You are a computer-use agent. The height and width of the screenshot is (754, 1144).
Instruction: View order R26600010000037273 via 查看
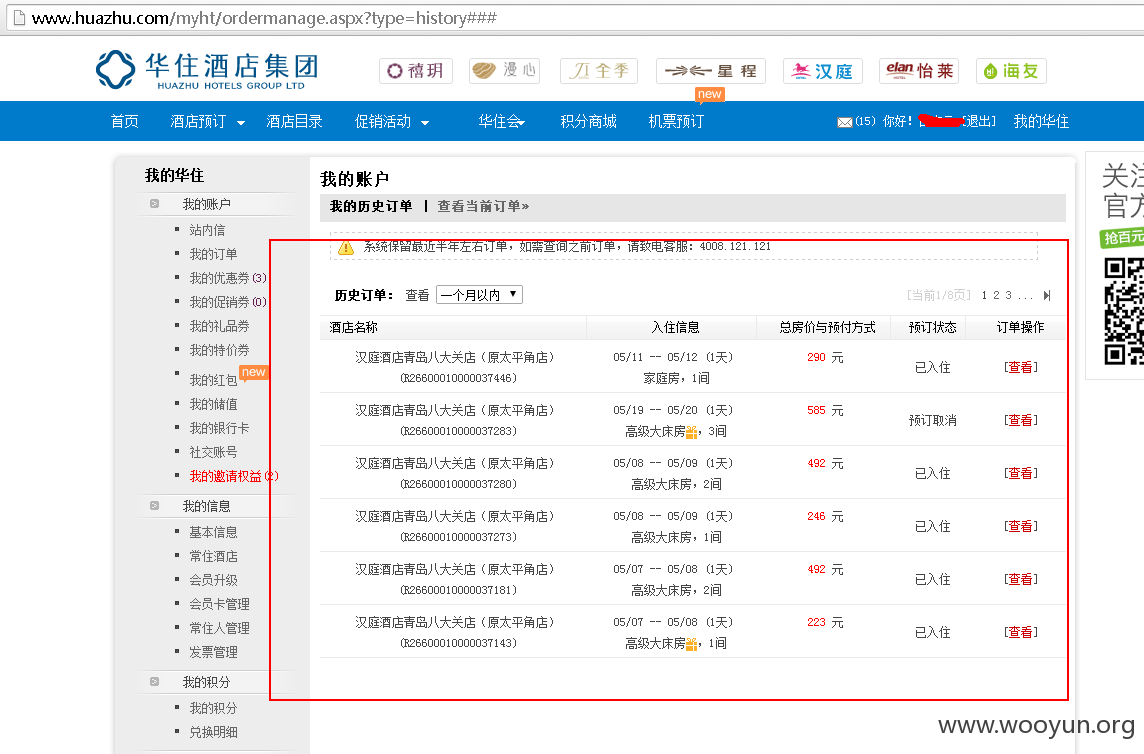coord(1021,526)
